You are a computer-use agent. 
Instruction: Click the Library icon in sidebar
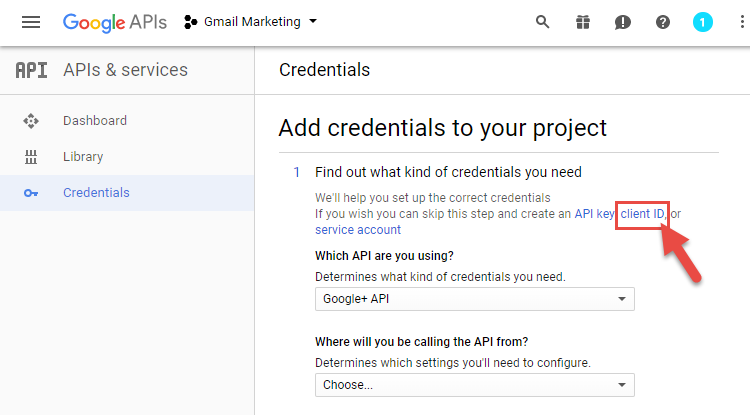click(x=31, y=157)
